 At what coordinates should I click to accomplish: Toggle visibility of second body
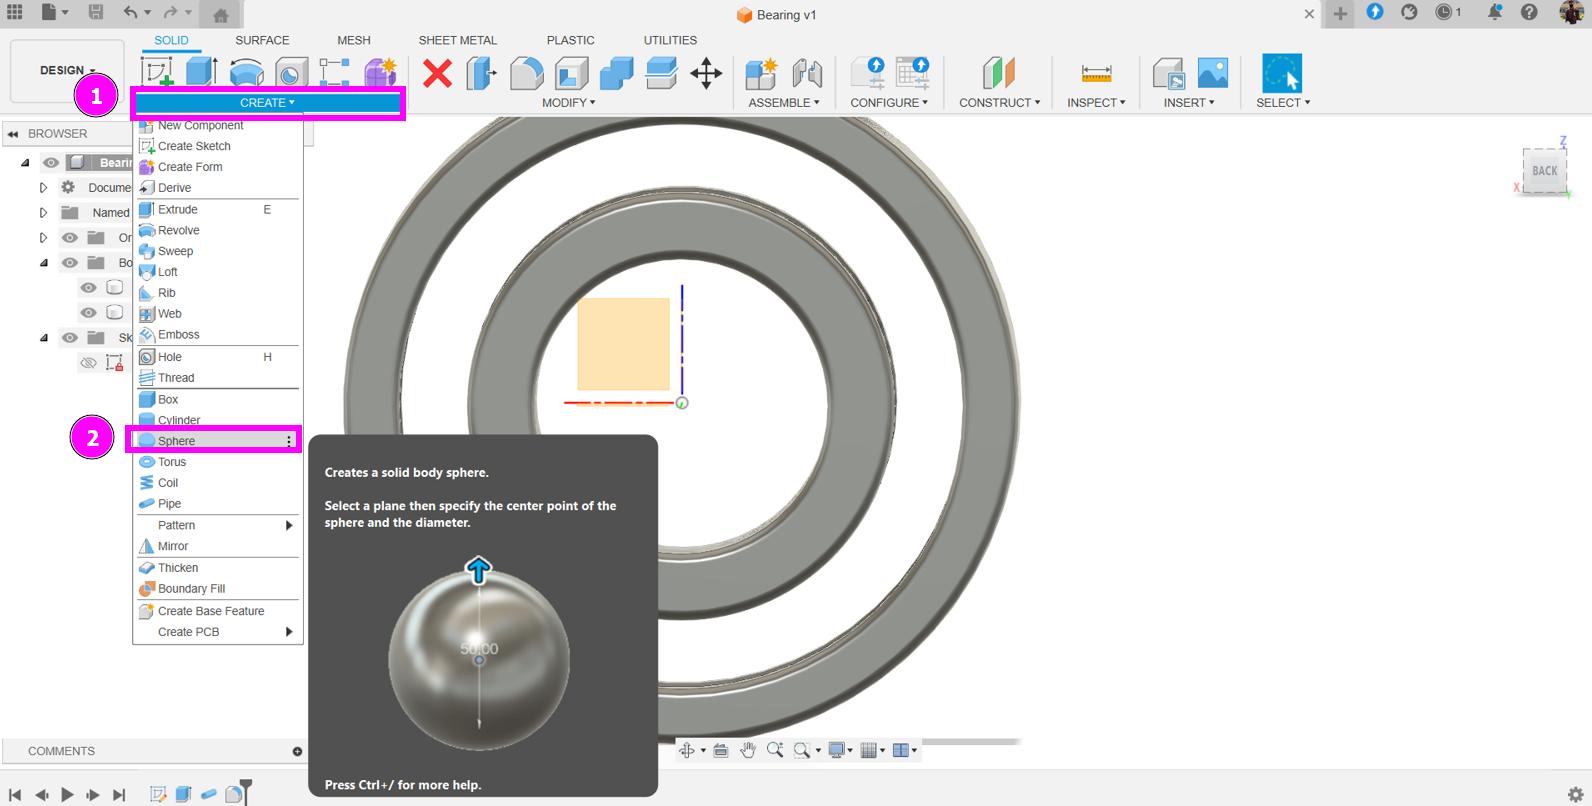click(88, 313)
